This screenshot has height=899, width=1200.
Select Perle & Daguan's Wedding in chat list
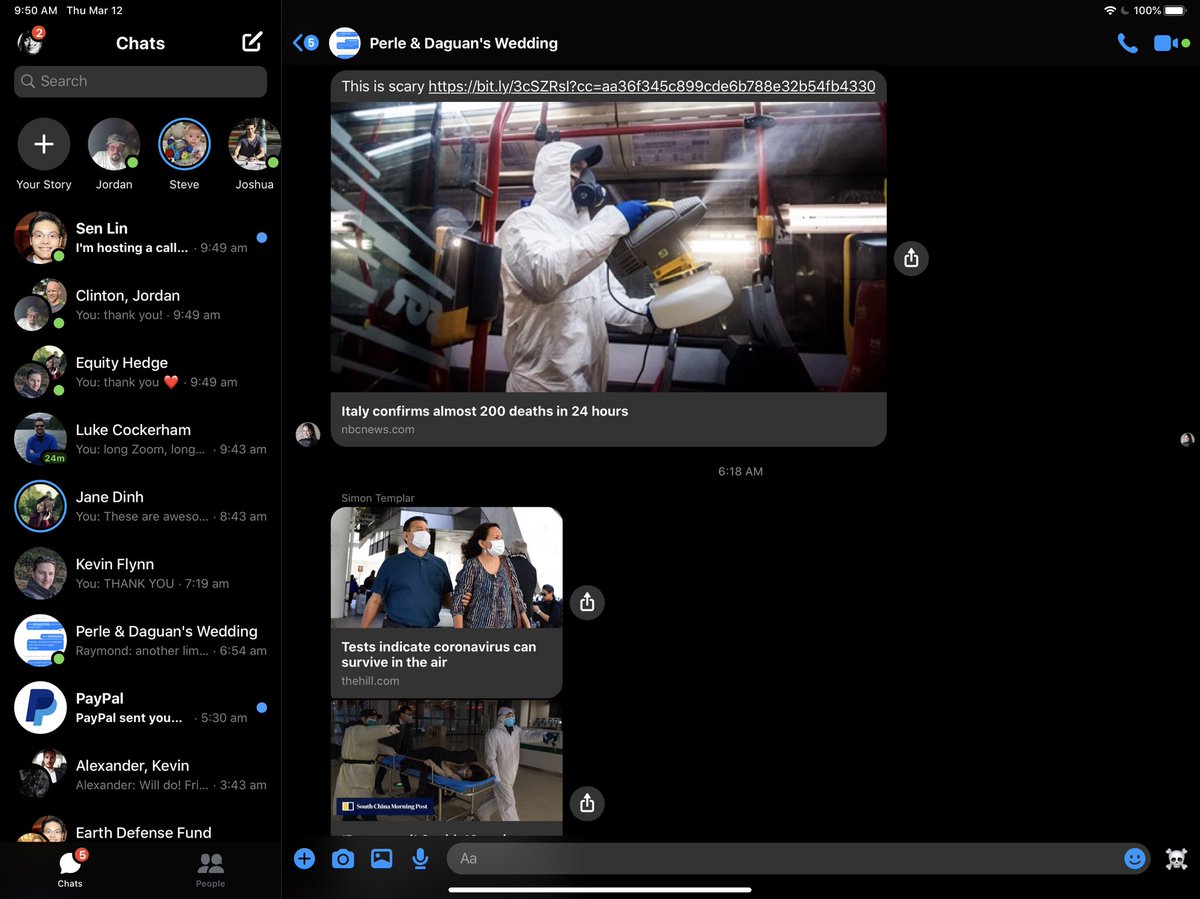(140, 639)
